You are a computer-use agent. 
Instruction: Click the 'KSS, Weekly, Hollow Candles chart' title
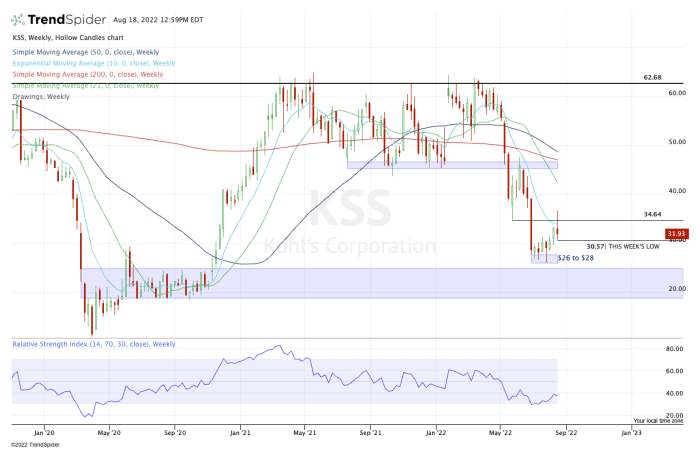point(68,38)
